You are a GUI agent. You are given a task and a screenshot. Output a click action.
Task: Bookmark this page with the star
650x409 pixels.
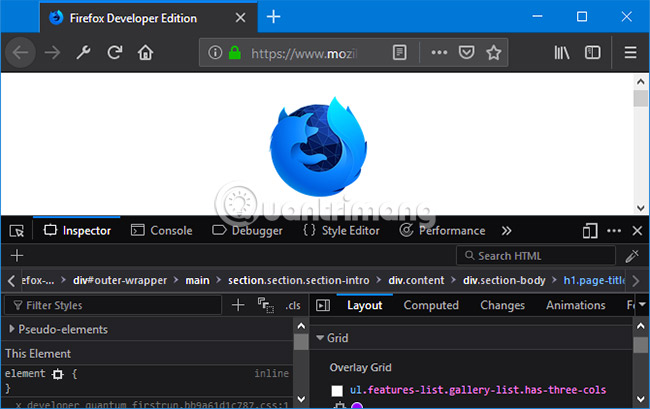[493, 53]
